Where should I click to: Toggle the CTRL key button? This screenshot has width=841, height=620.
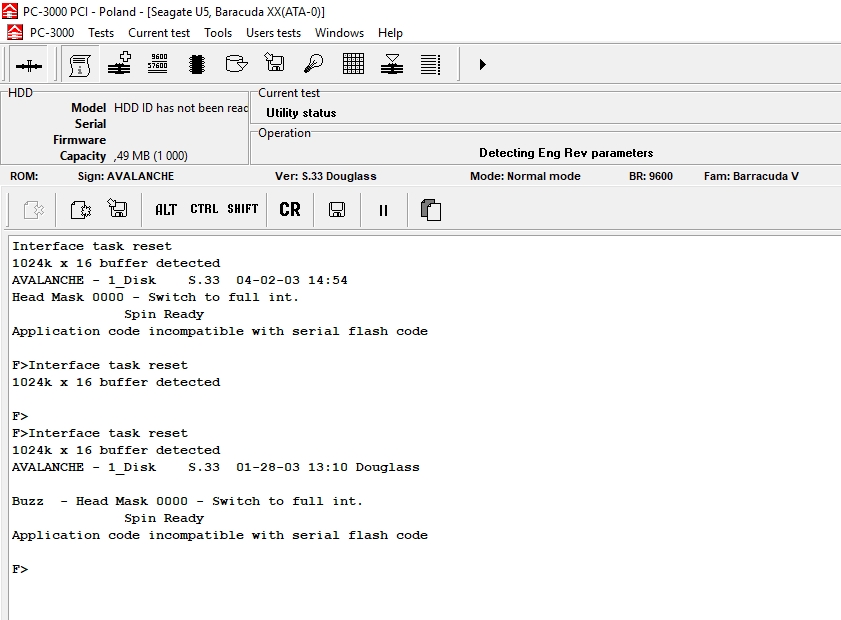204,209
